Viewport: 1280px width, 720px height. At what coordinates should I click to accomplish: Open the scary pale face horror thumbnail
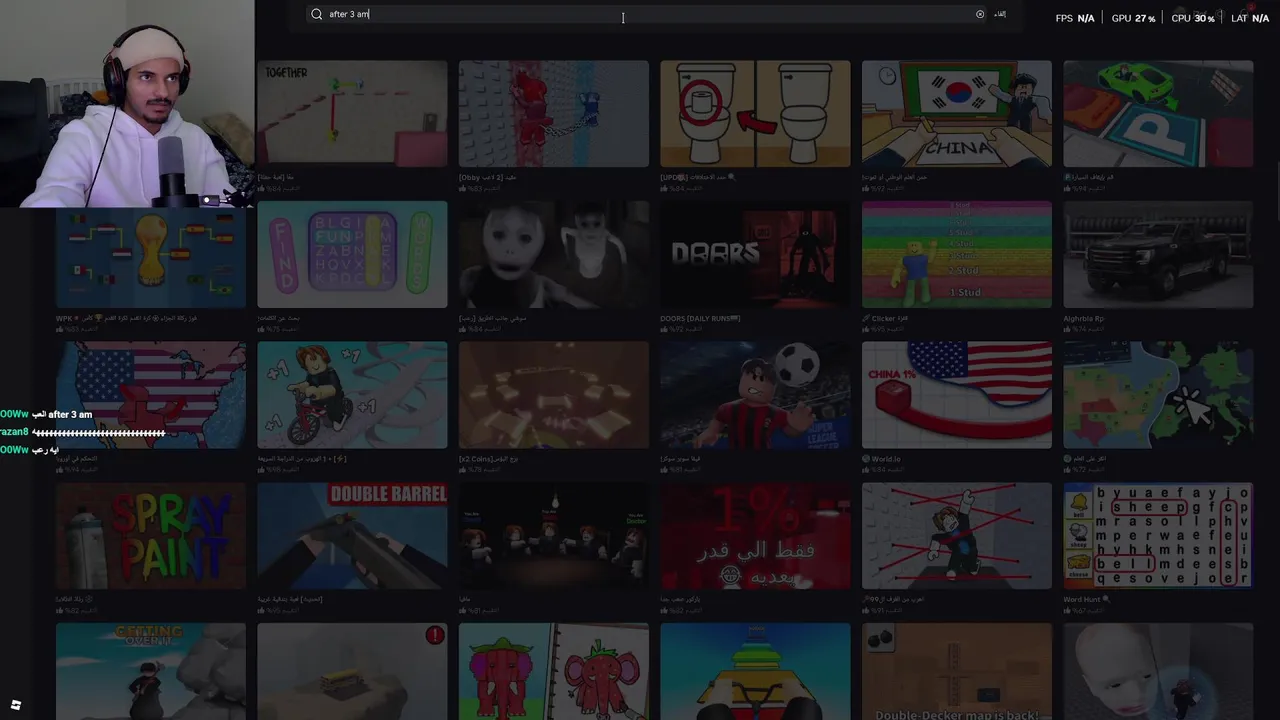point(553,254)
